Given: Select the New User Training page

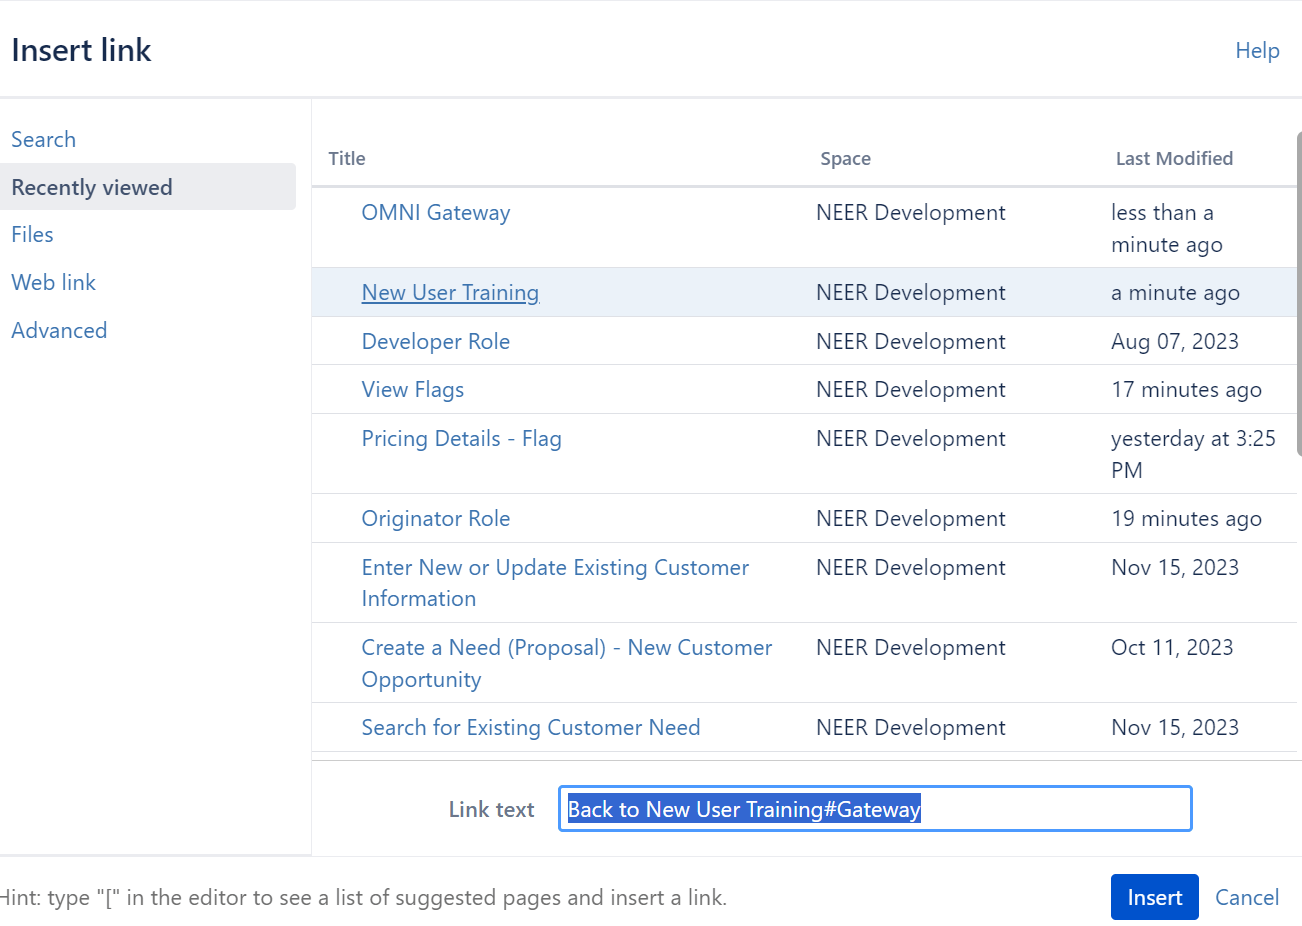Looking at the screenshot, I should click(x=450, y=292).
